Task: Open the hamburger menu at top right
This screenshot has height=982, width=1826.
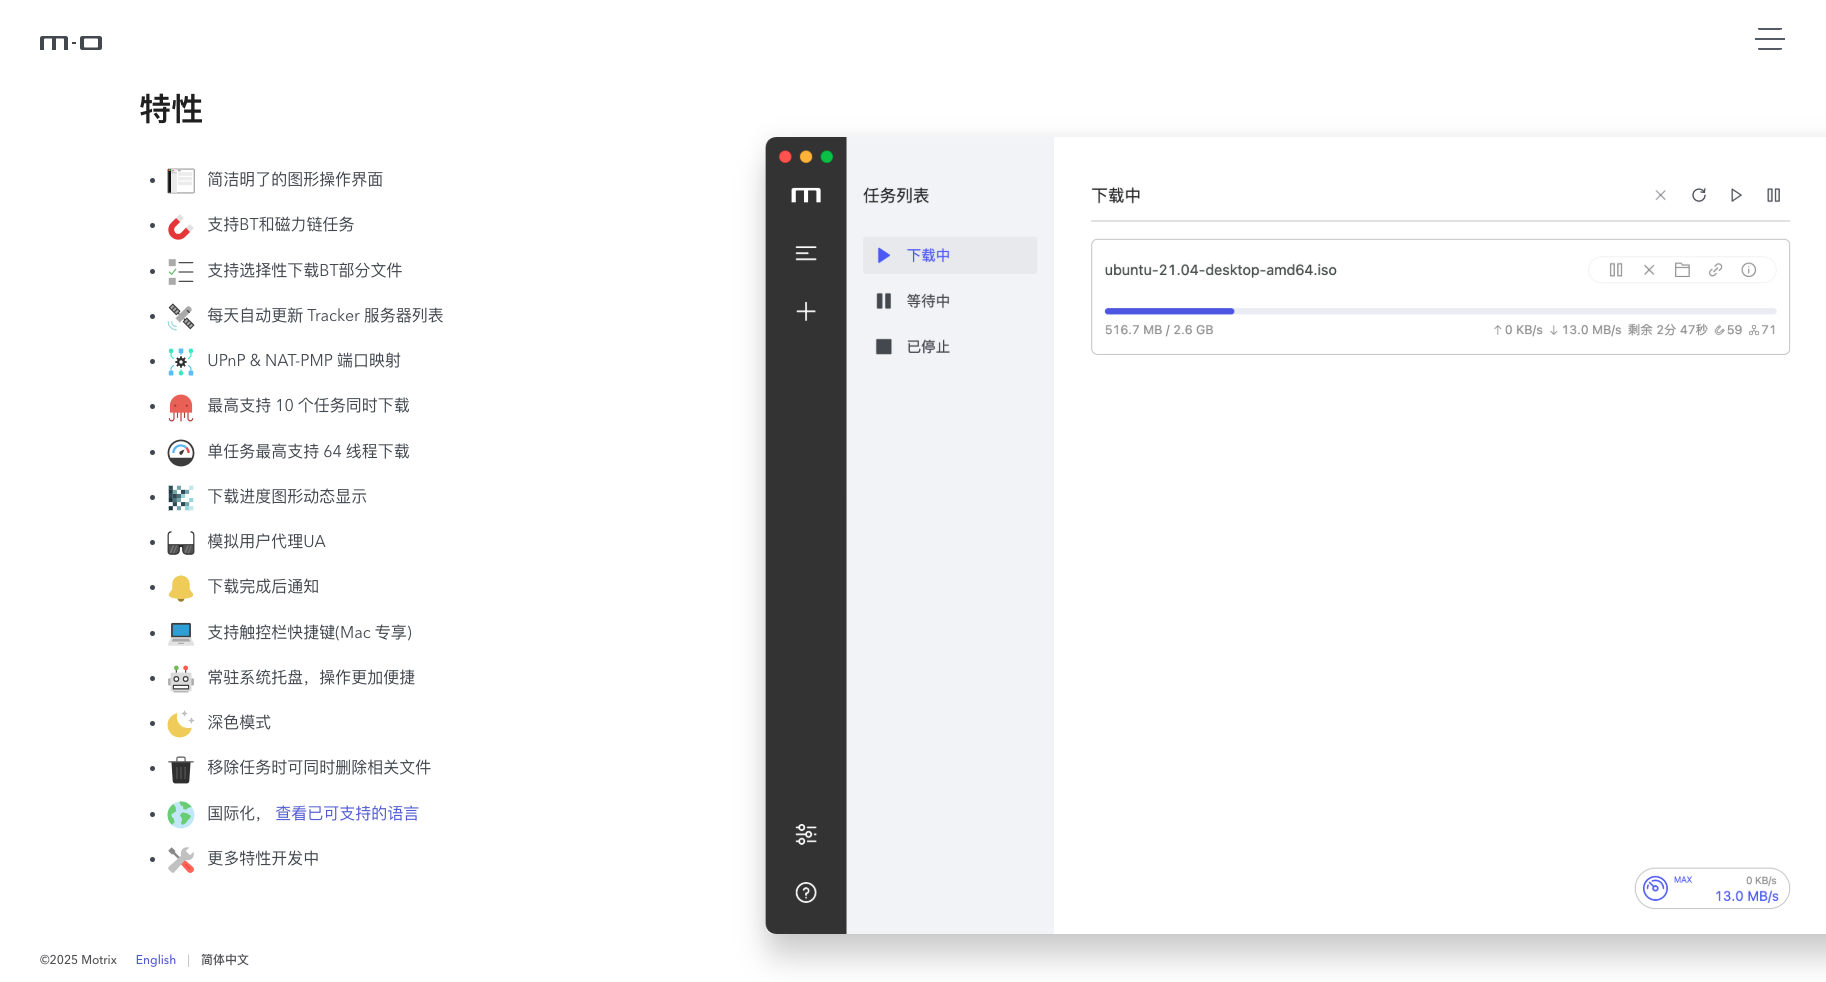Action: coord(1769,39)
